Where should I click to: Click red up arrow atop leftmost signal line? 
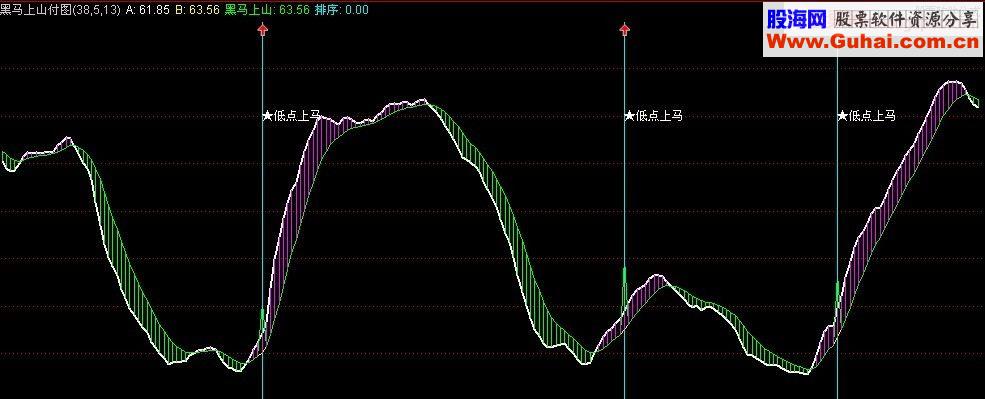point(263,29)
